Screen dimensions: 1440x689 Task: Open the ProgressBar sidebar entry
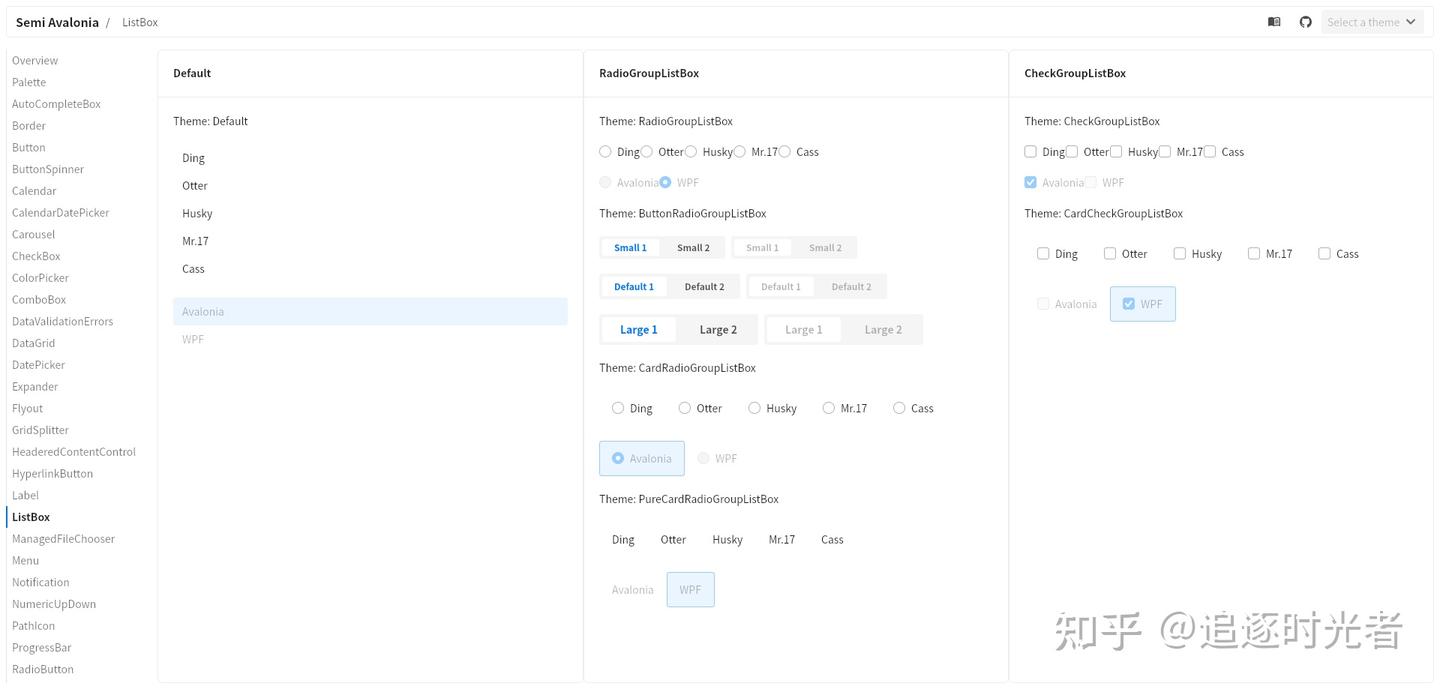[x=41, y=648]
